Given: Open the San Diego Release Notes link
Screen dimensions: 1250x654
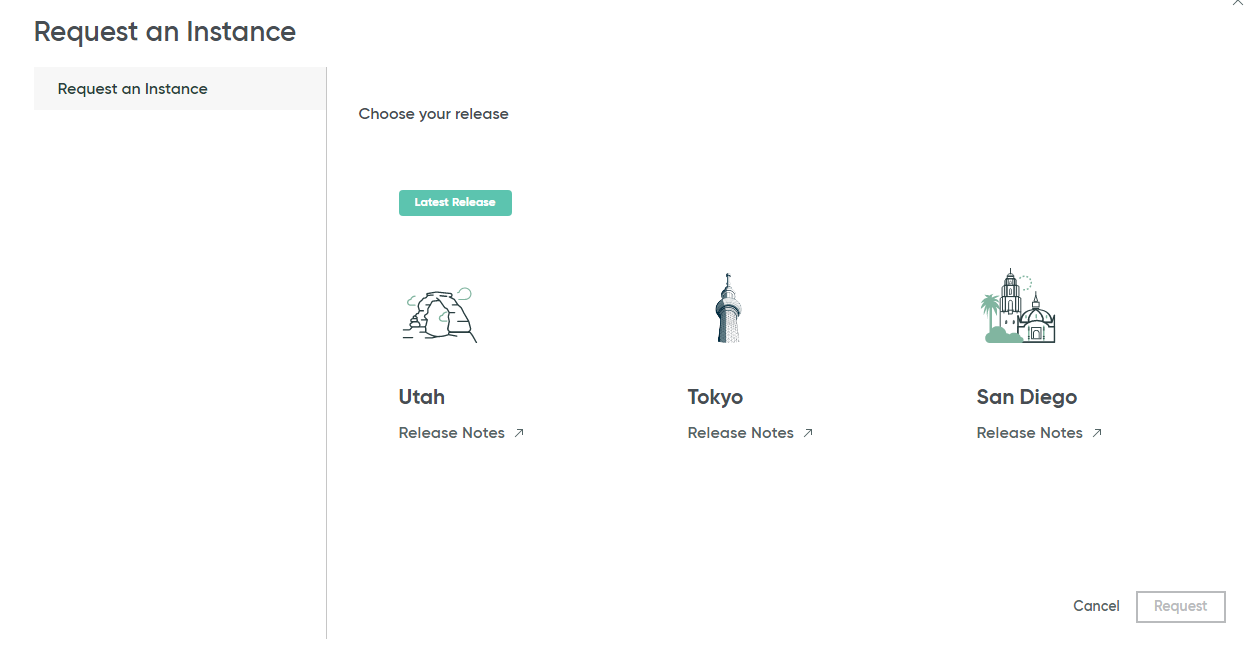Looking at the screenshot, I should pyautogui.click(x=1030, y=433).
